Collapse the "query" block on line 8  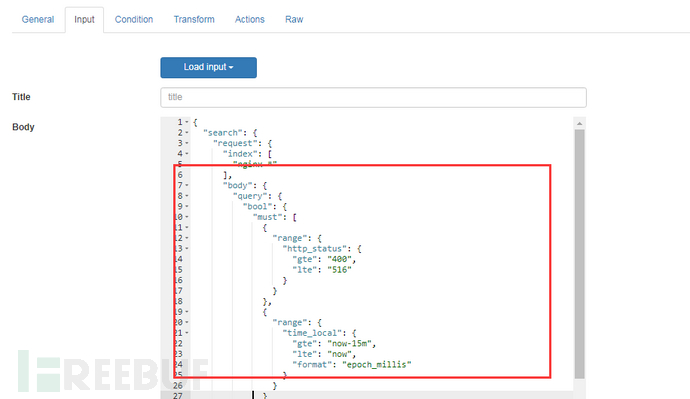(x=187, y=196)
